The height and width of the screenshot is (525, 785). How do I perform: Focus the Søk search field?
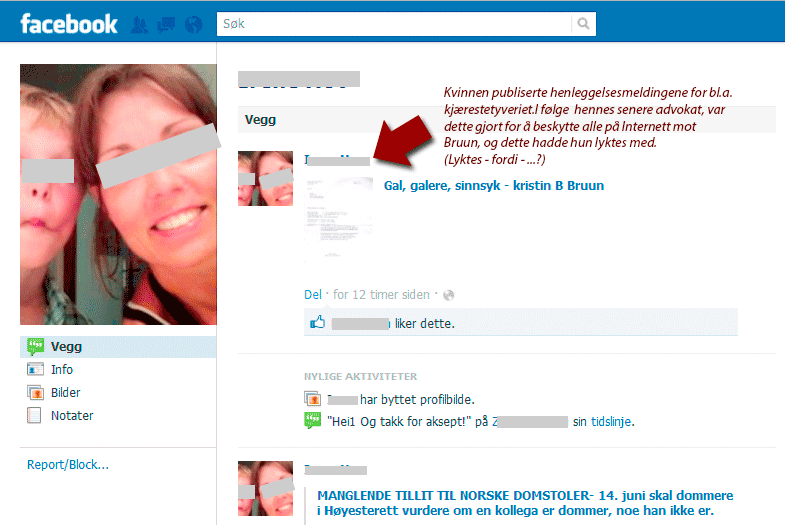(394, 24)
